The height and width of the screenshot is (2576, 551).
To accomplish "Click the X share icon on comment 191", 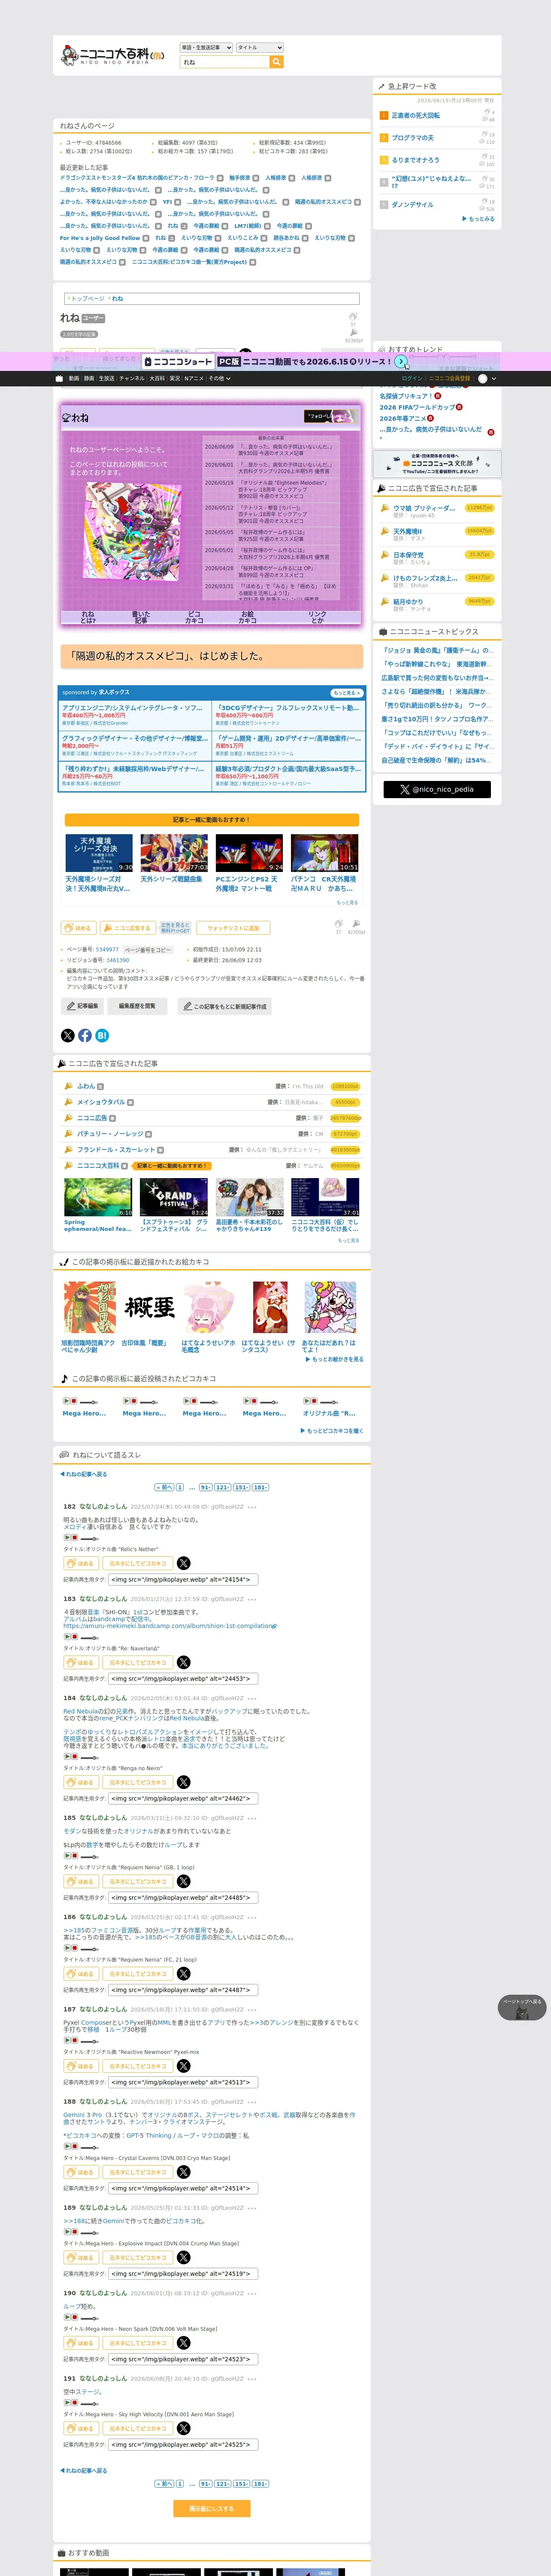I will [184, 2428].
